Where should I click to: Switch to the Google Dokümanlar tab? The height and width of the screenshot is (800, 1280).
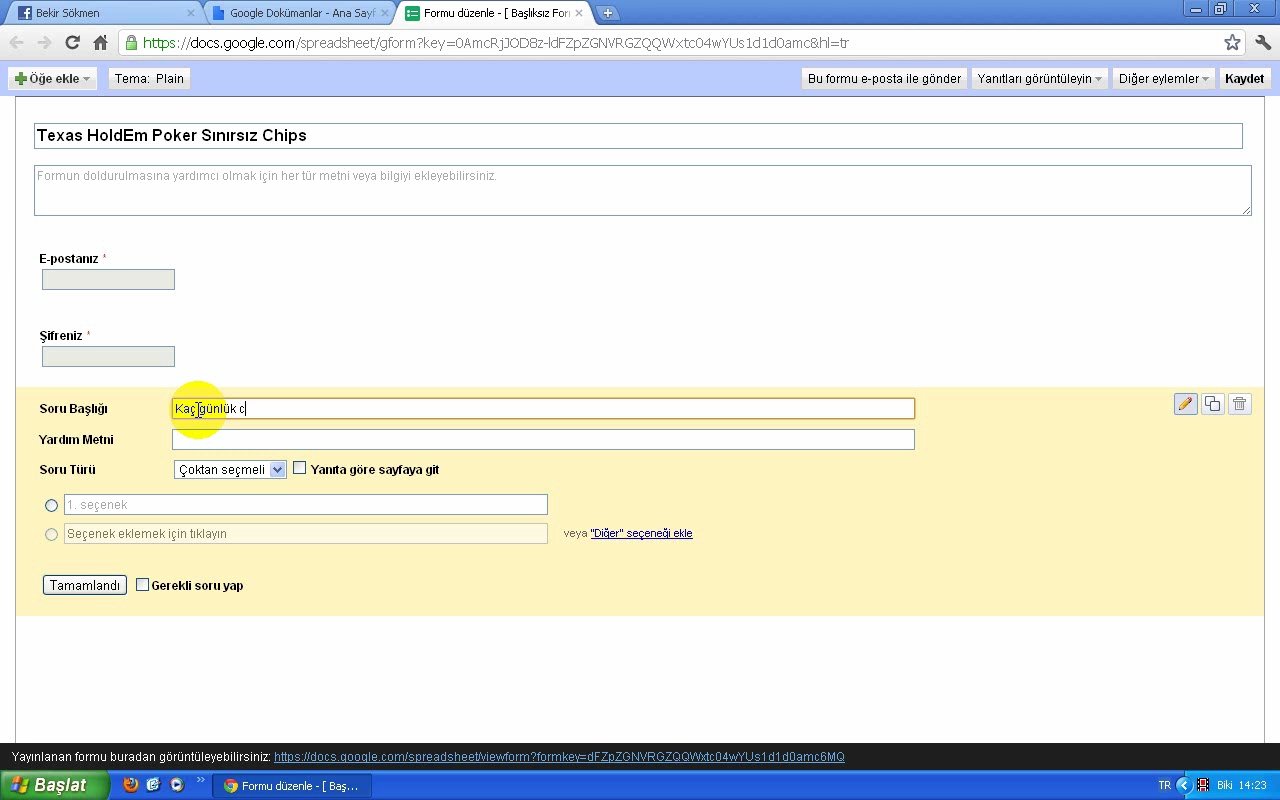299,13
